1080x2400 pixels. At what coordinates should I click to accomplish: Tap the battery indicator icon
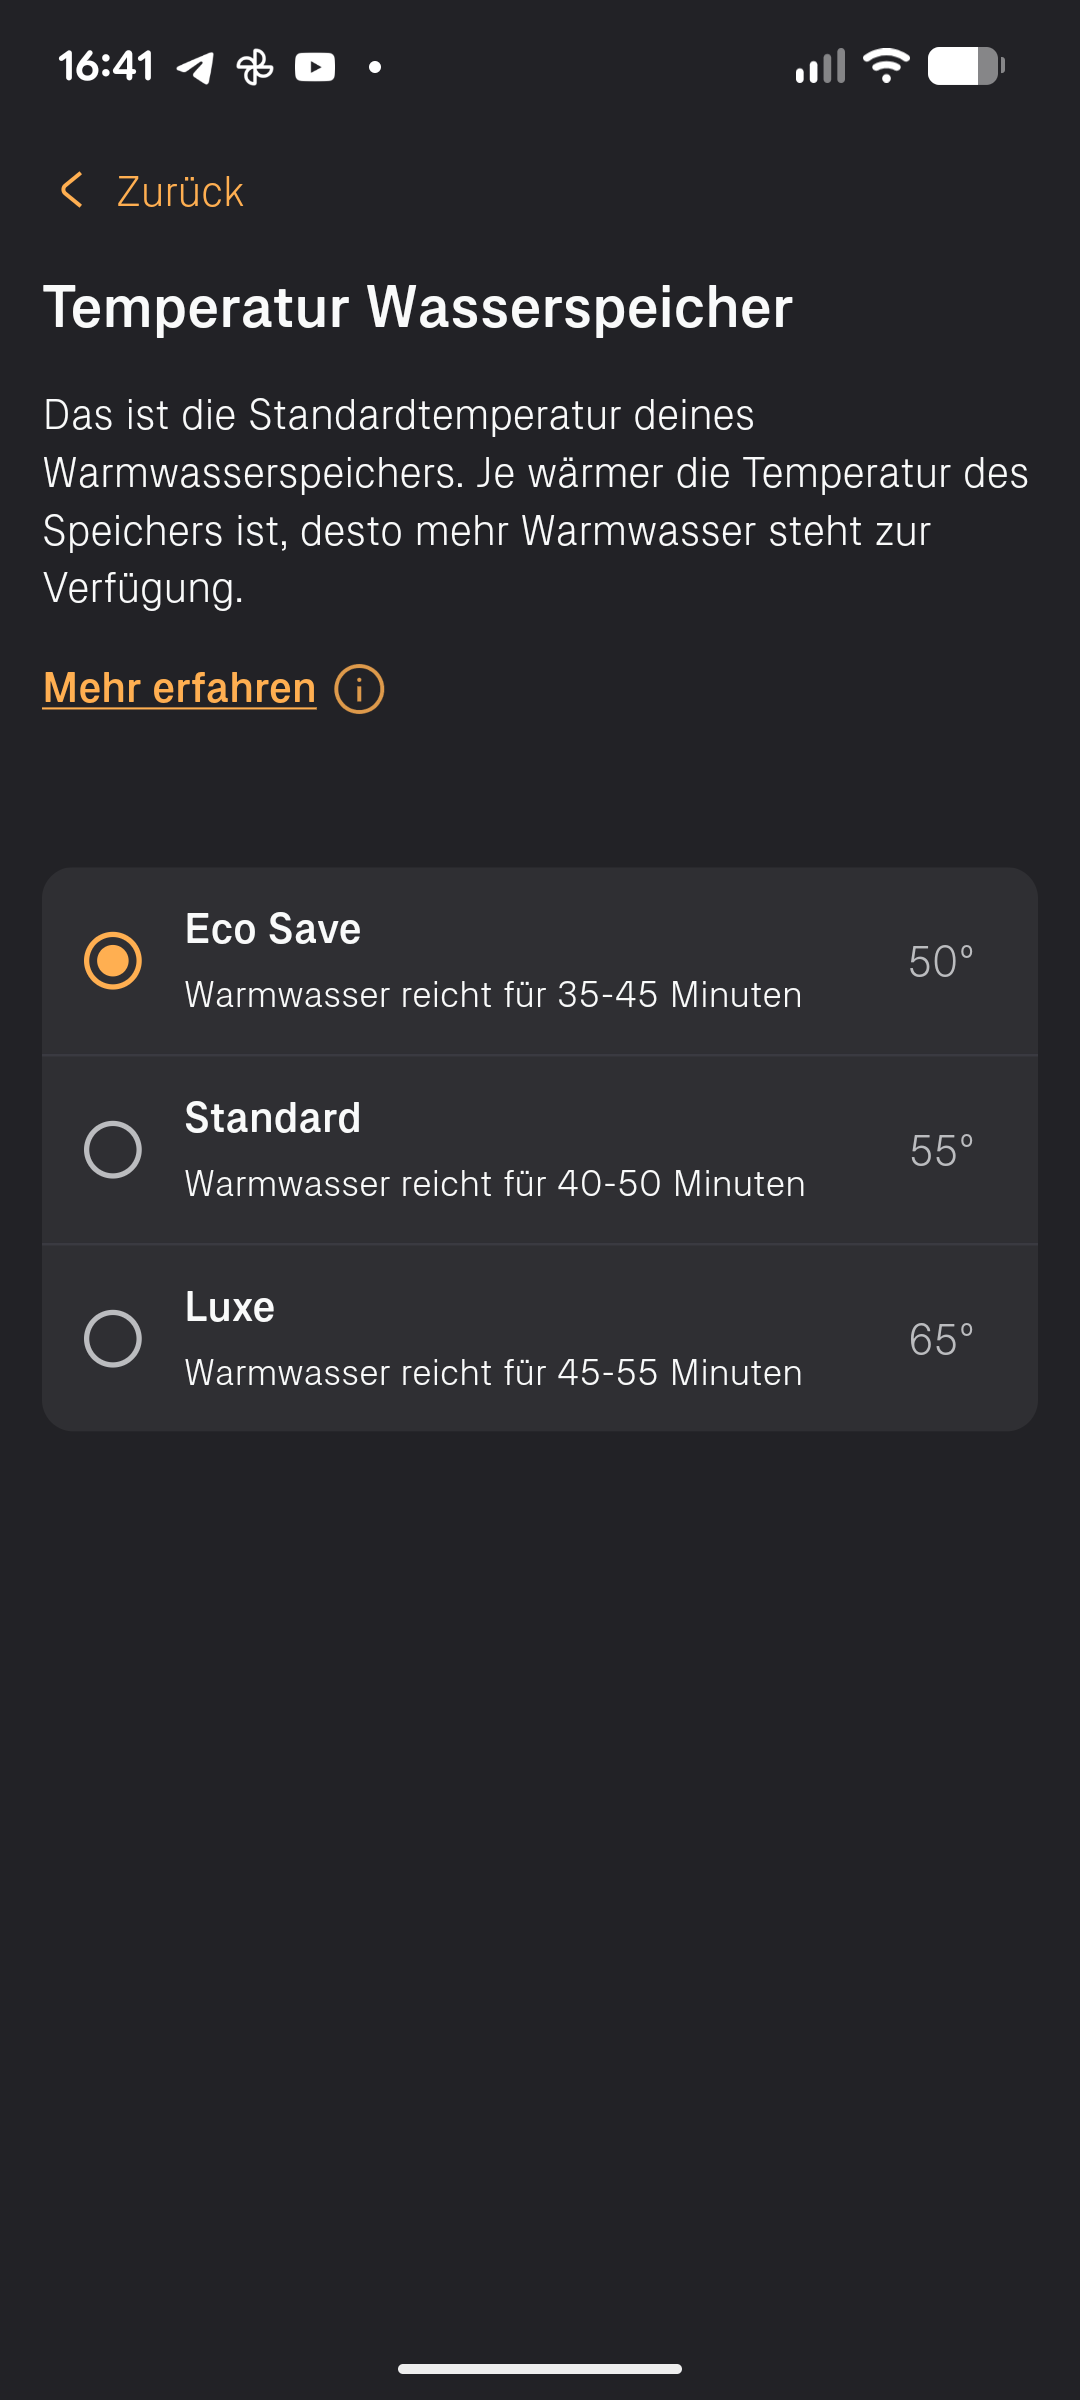[966, 66]
